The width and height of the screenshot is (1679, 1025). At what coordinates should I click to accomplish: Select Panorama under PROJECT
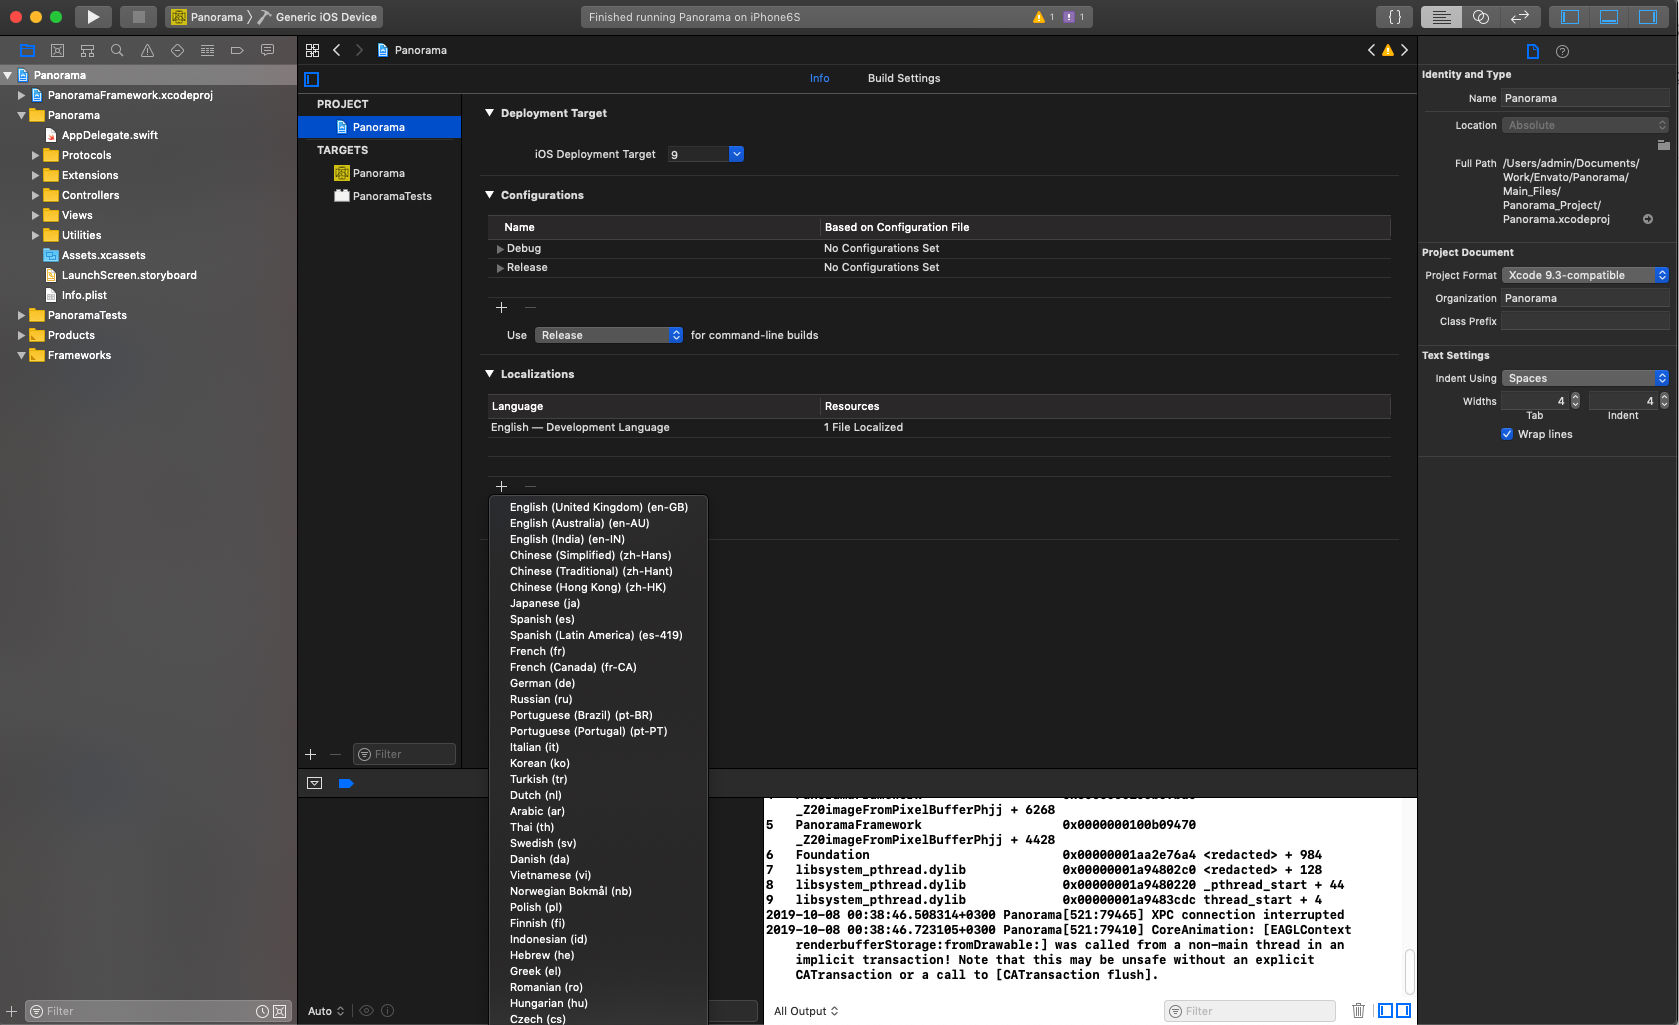pos(380,127)
